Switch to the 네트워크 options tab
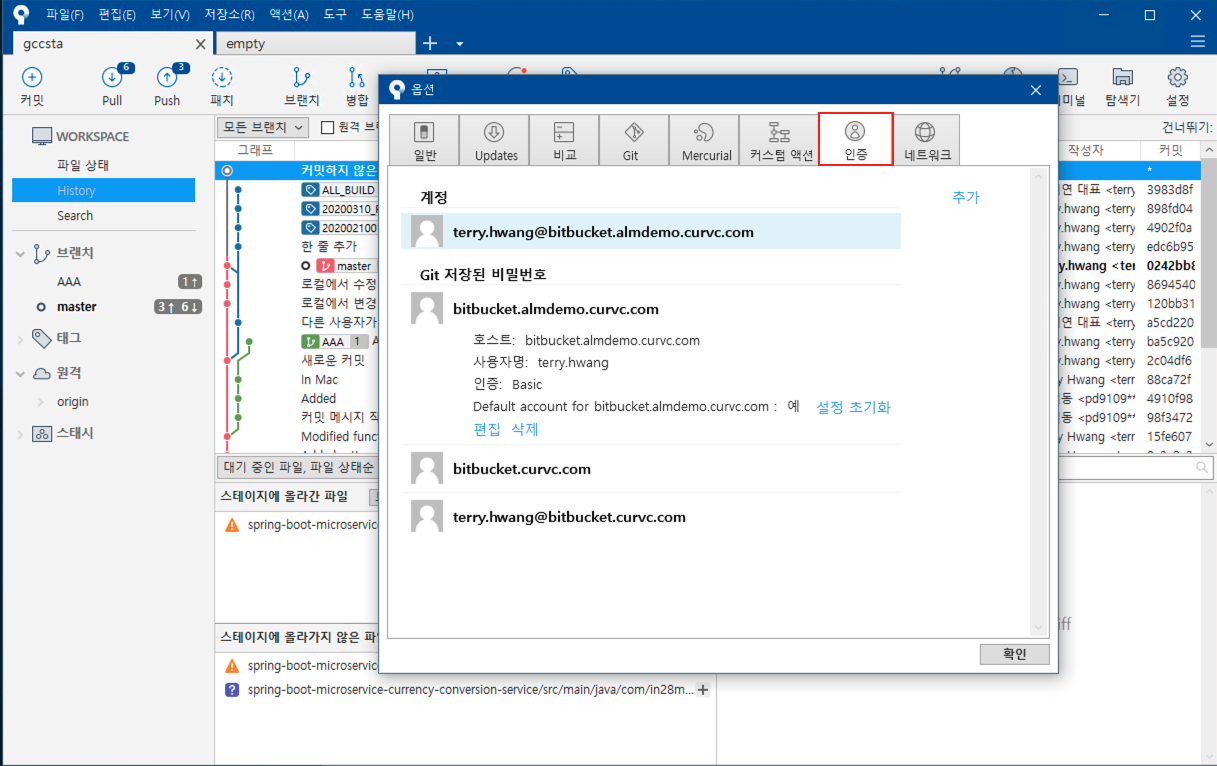Viewport: 1217px width, 766px height. pyautogui.click(x=926, y=140)
